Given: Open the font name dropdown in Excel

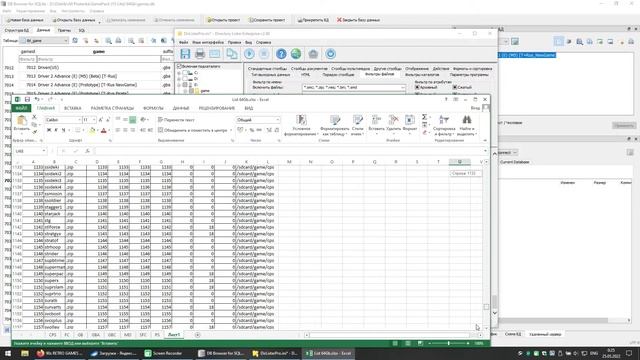Looking at the screenshot, I should [x=79, y=120].
